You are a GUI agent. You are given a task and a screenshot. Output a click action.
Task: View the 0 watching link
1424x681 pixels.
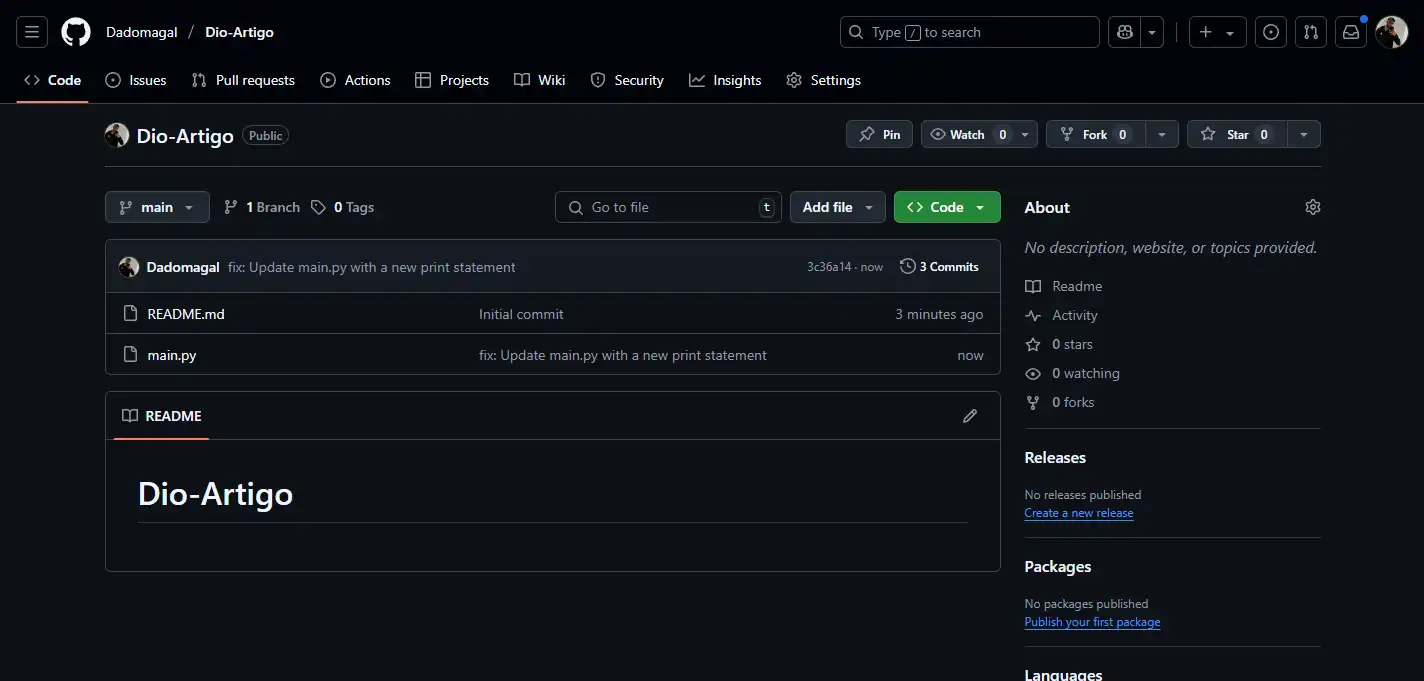tap(1072, 373)
